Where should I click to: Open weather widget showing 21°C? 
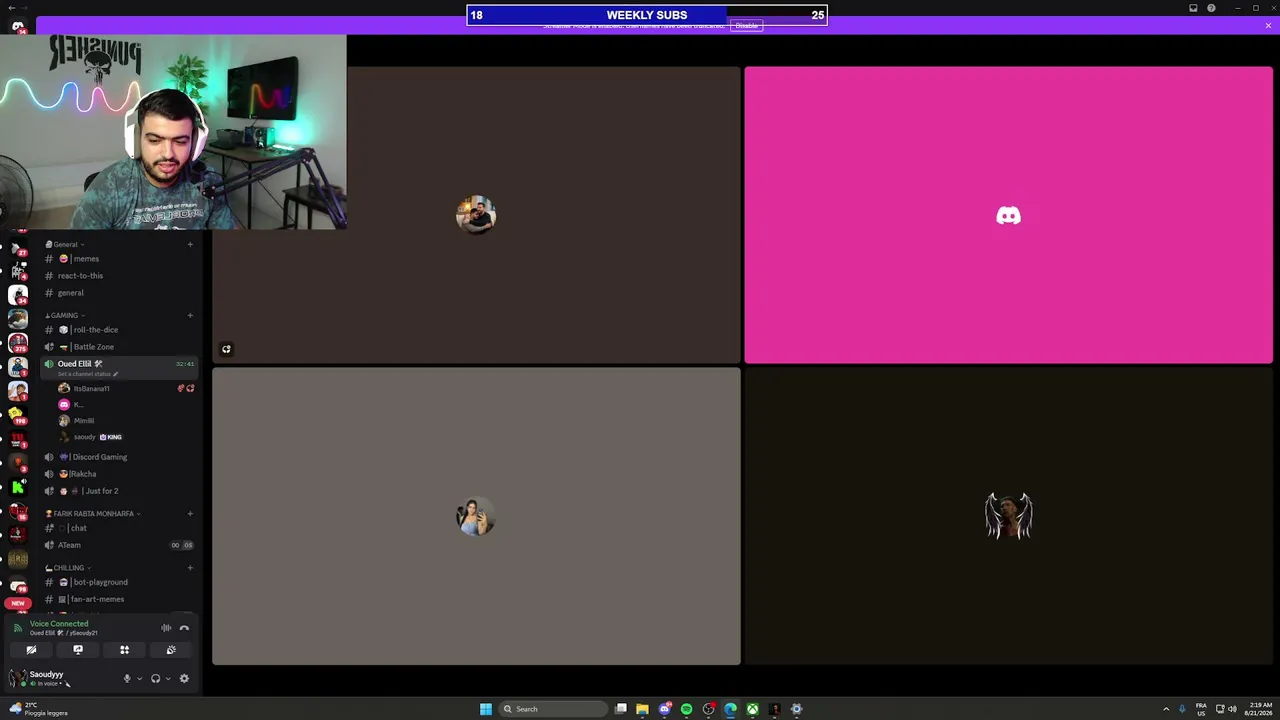tap(40, 709)
